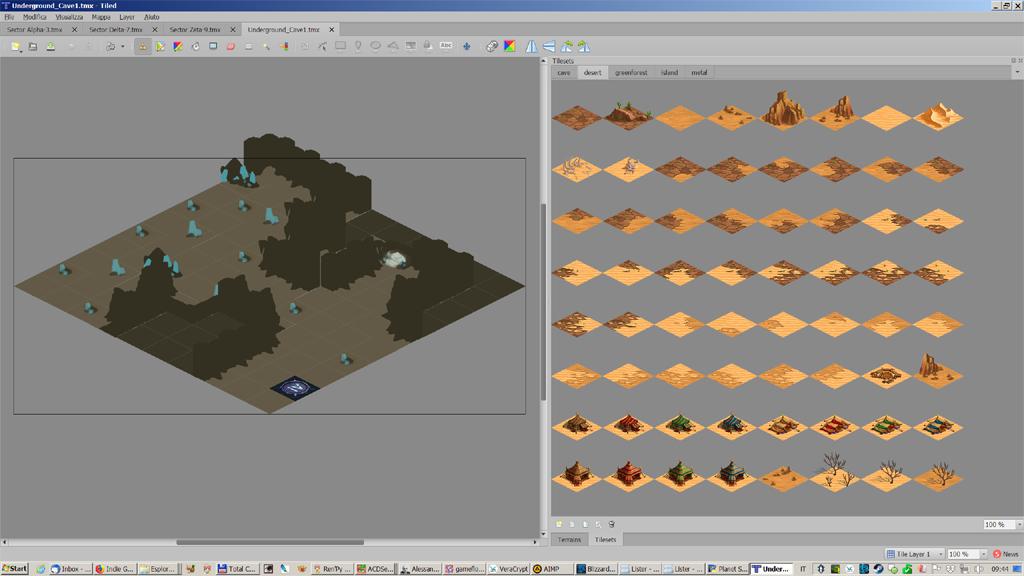
Task: Select the Insert Ellipse object tool
Action: [376, 46]
